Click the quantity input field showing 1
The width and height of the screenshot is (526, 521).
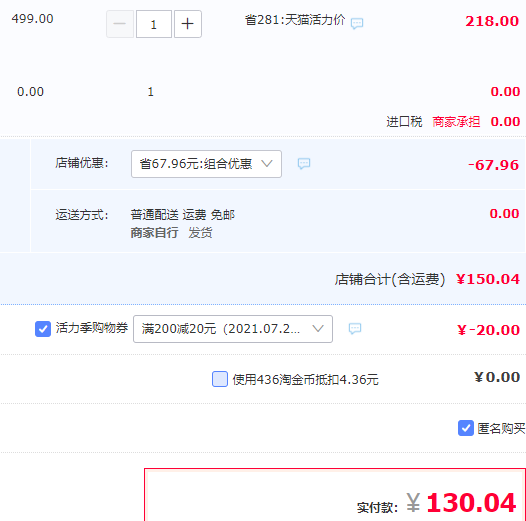154,24
